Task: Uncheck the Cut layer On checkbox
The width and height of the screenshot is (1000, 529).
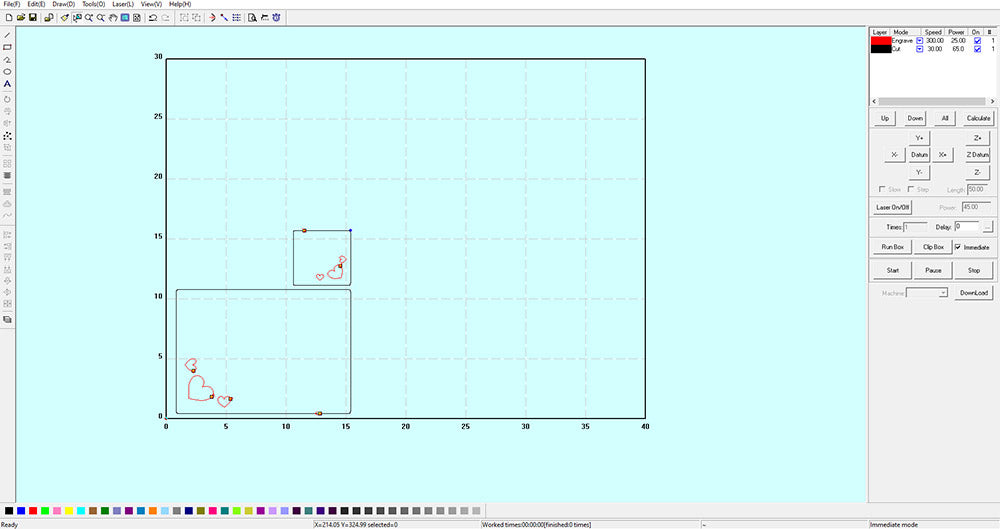Action: tap(977, 48)
